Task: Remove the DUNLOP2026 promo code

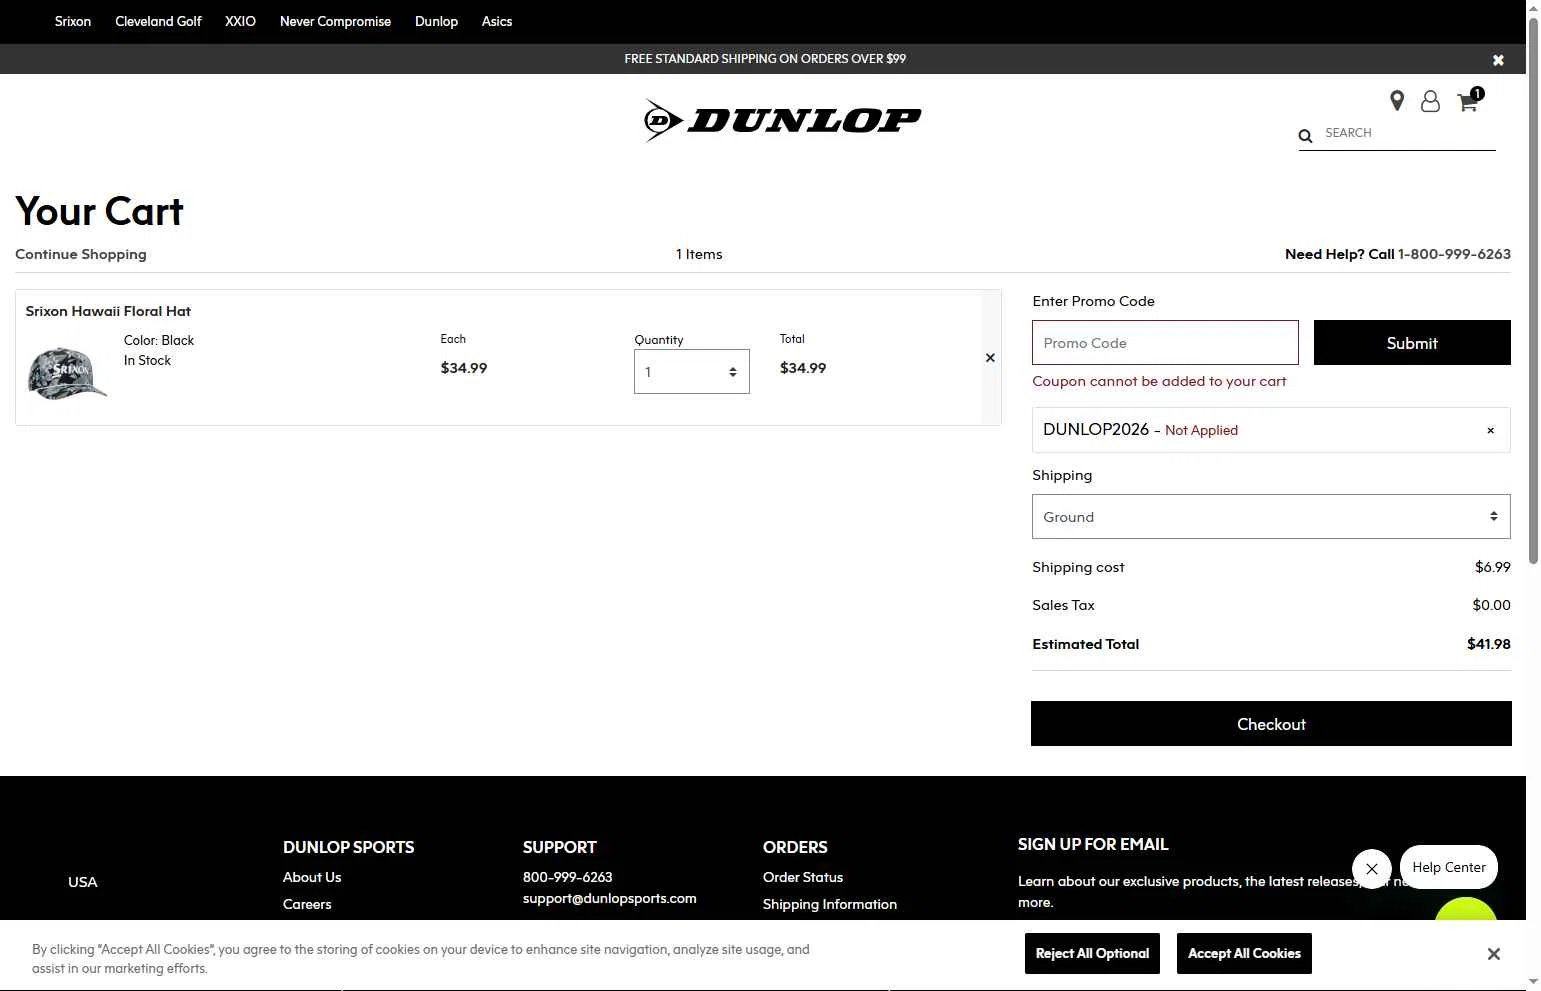Action: tap(1490, 431)
